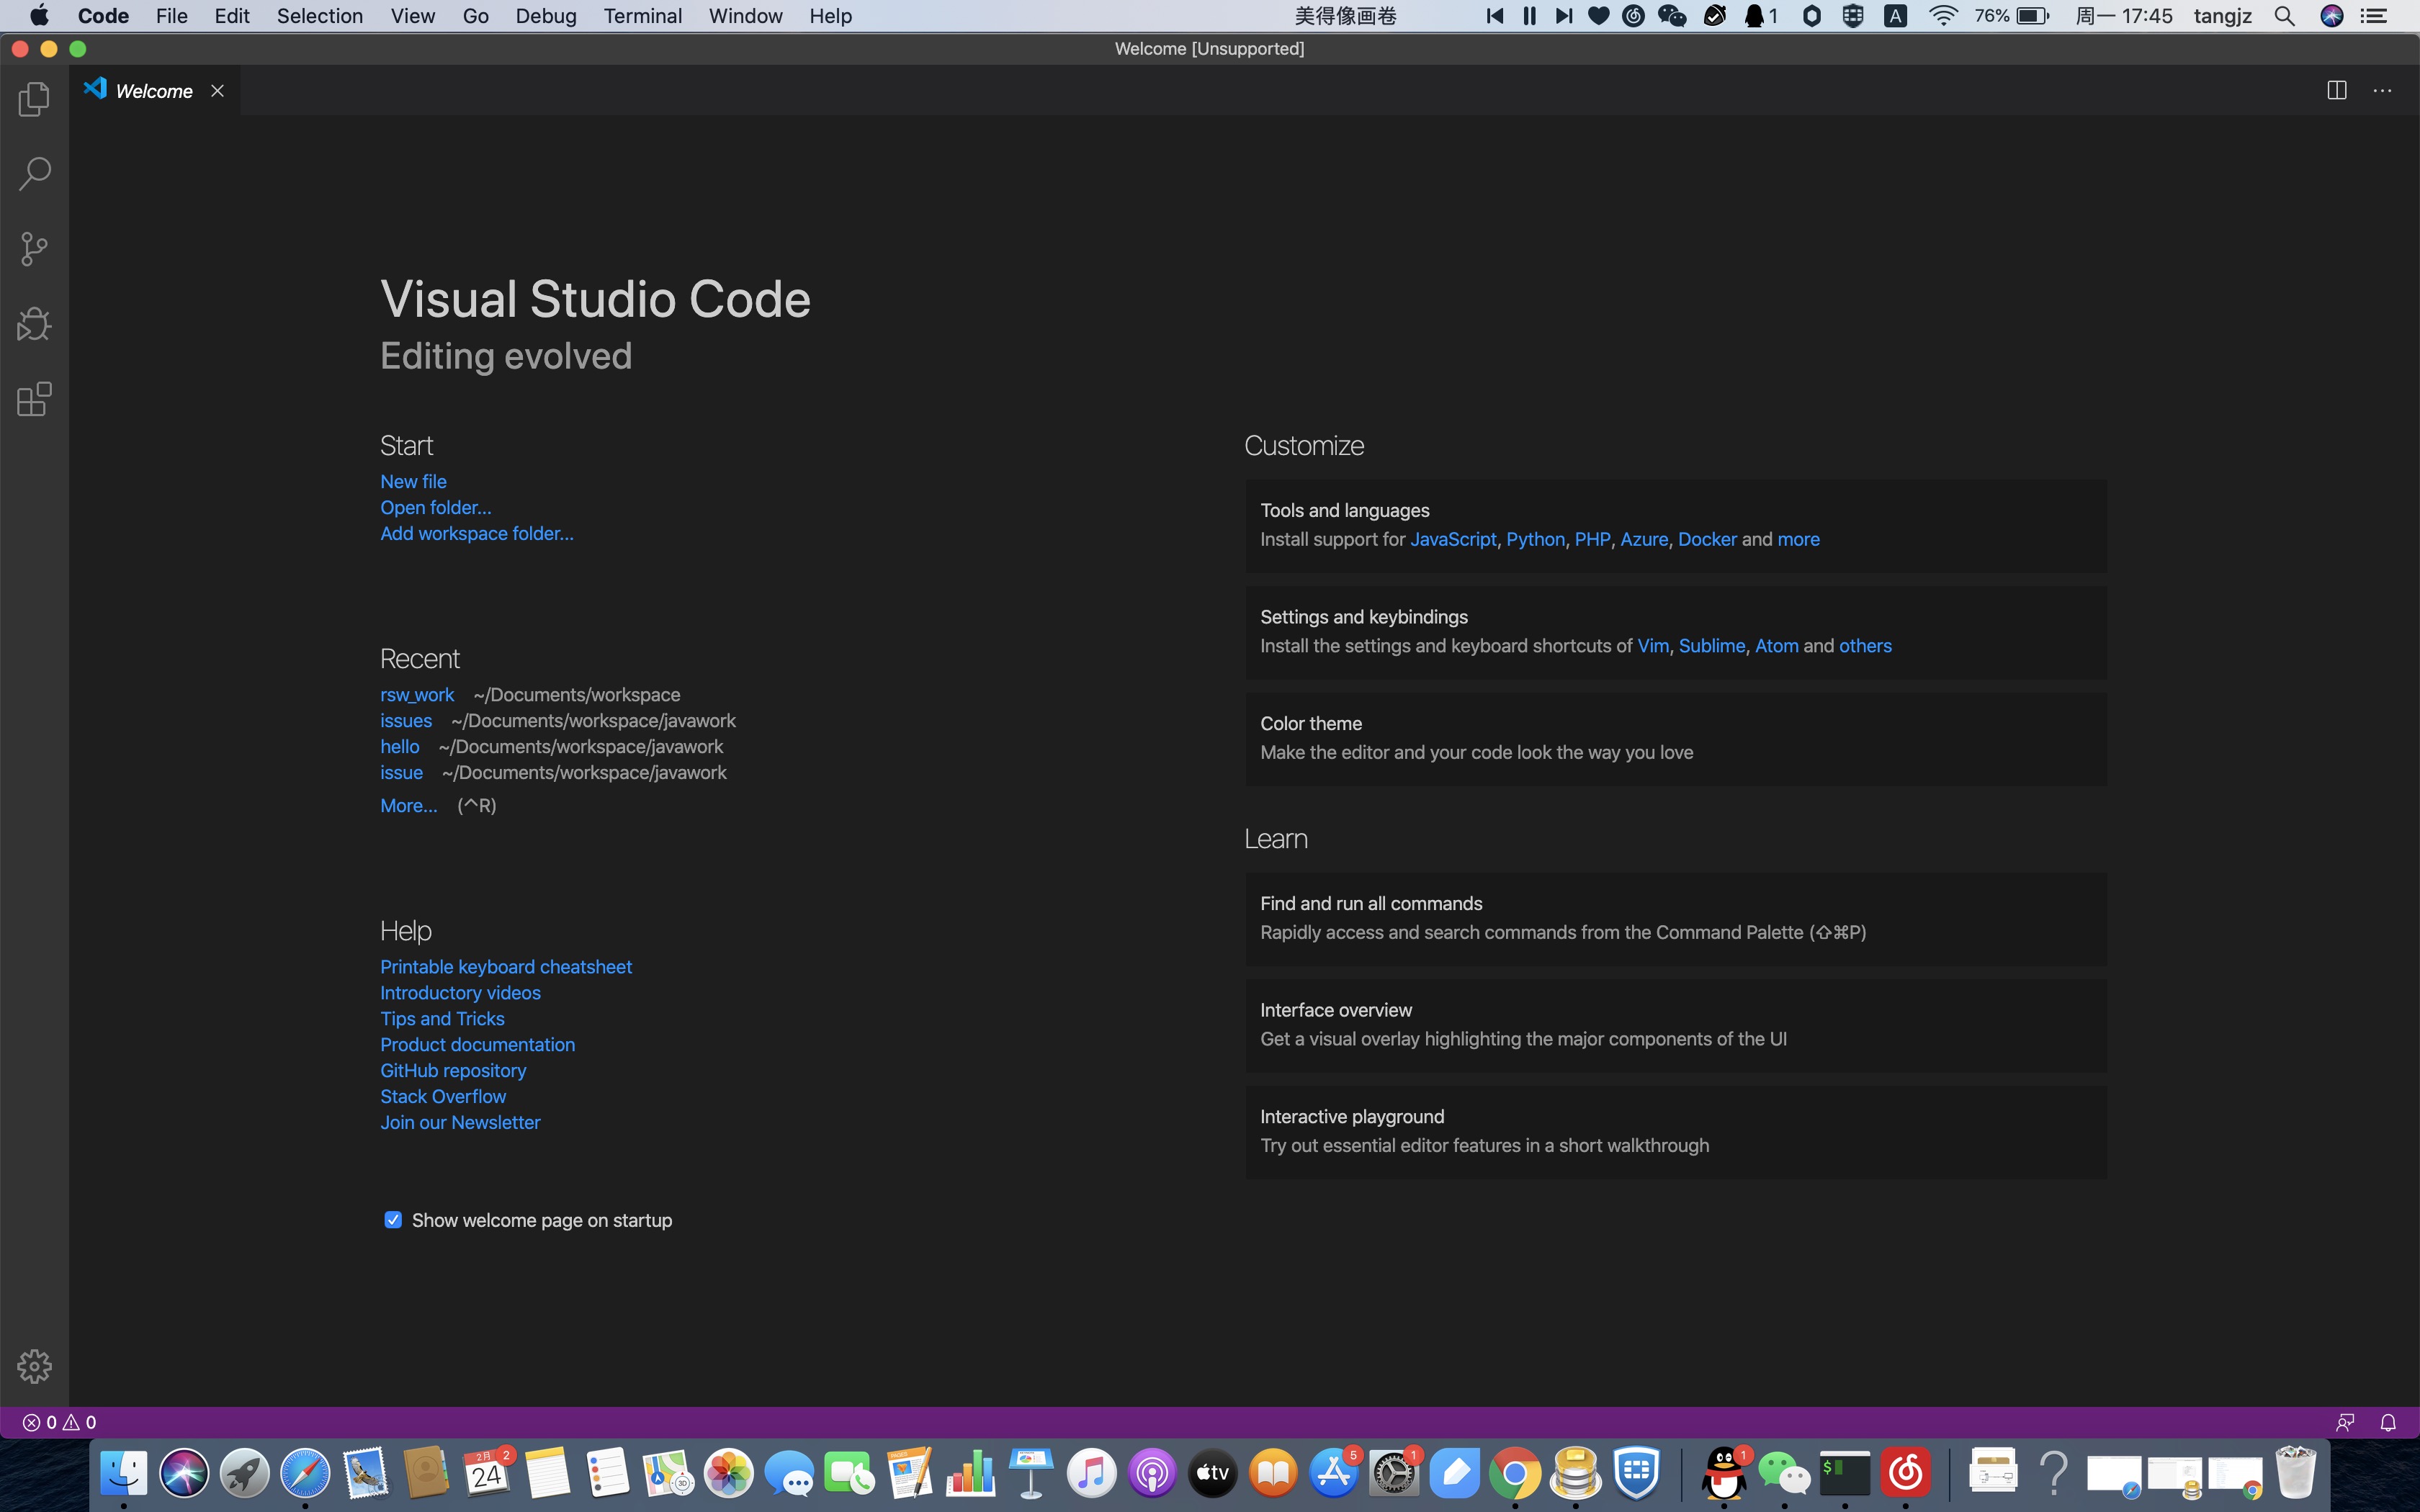
Task: Open the Selection menu
Action: [x=319, y=16]
